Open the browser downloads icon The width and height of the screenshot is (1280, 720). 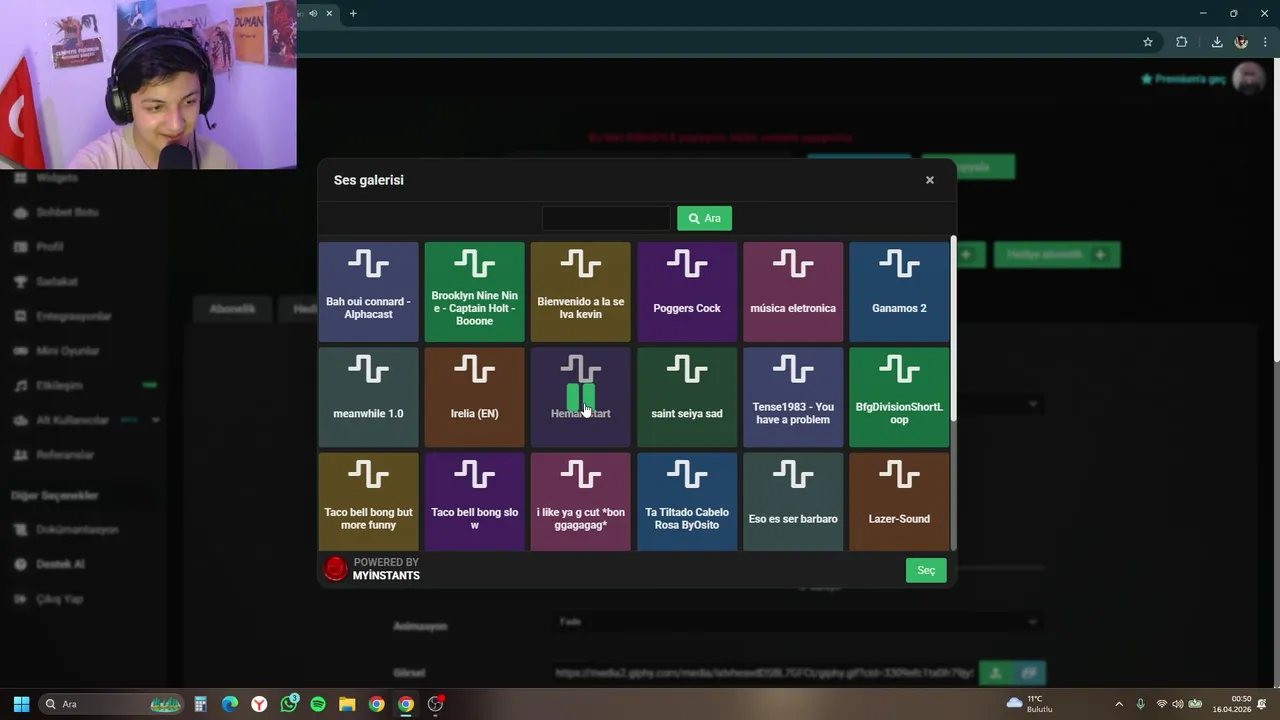[x=1217, y=42]
